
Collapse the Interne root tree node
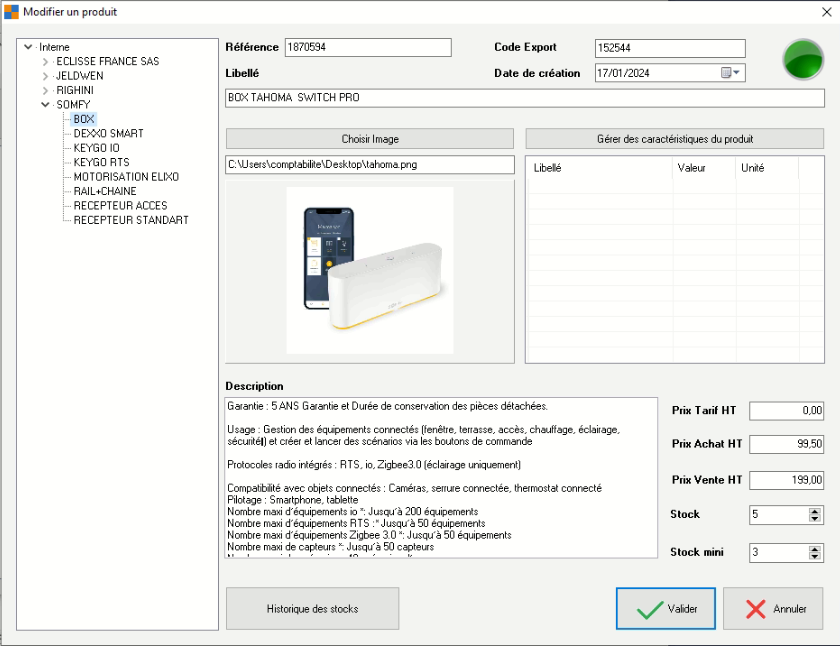pos(28,47)
